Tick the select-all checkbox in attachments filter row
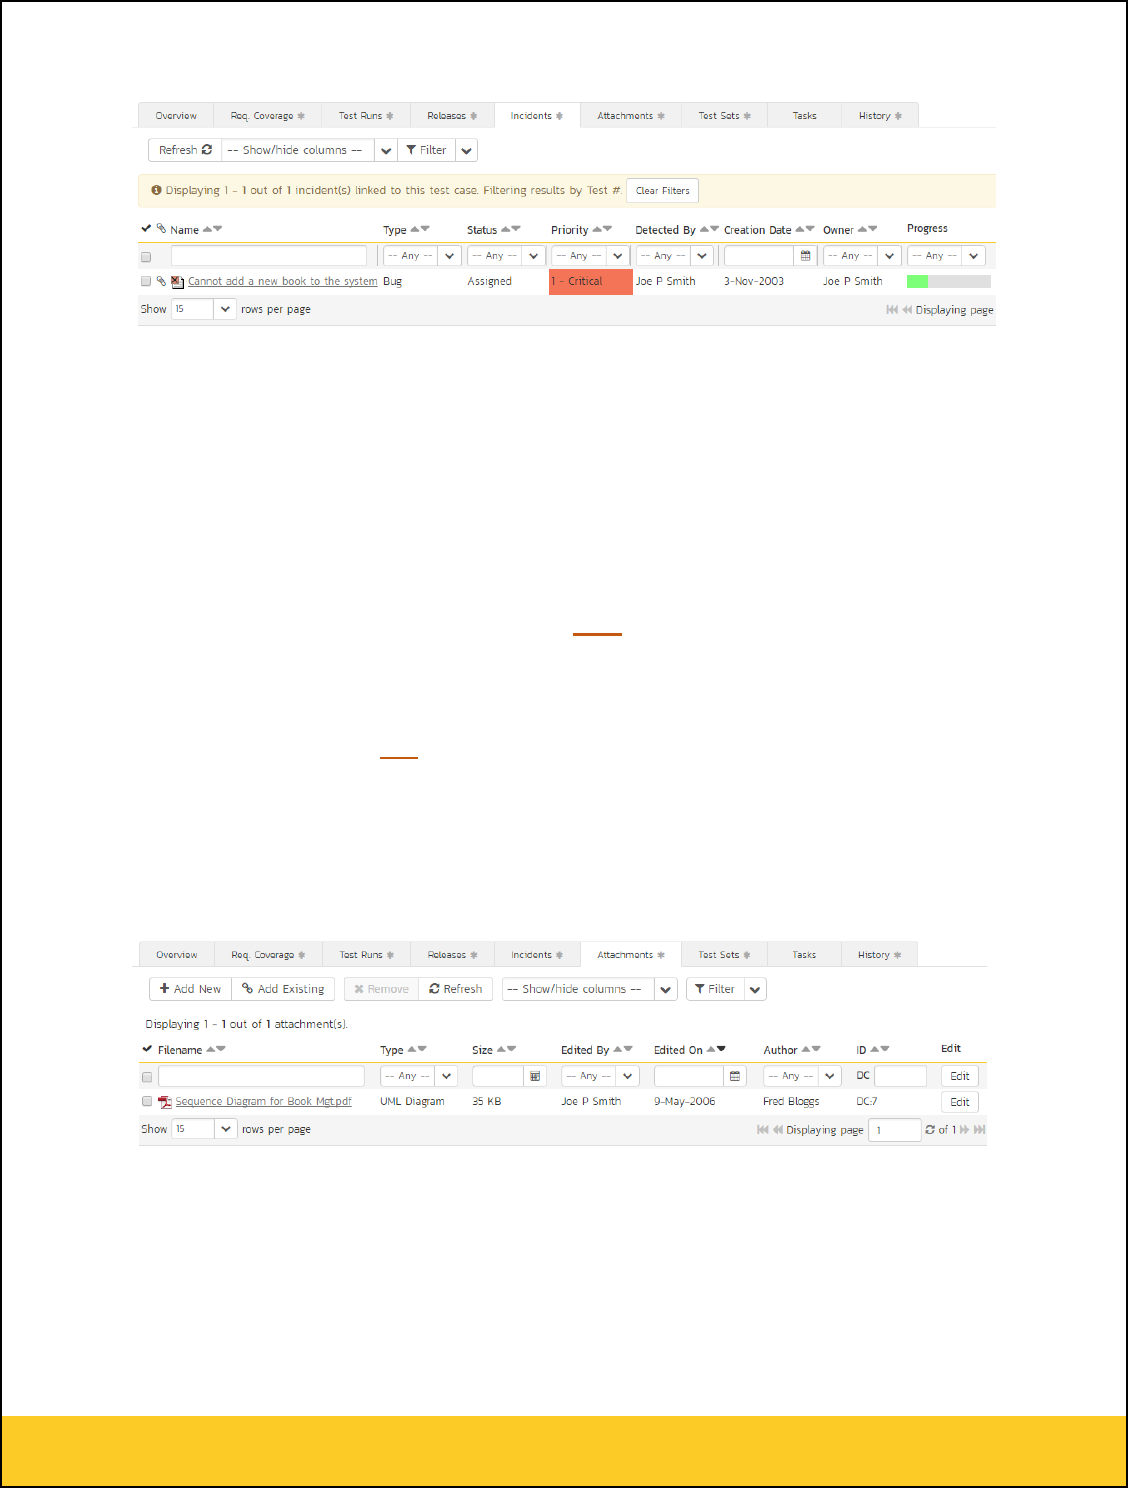Viewport: 1128px width, 1488px height. click(x=147, y=1077)
